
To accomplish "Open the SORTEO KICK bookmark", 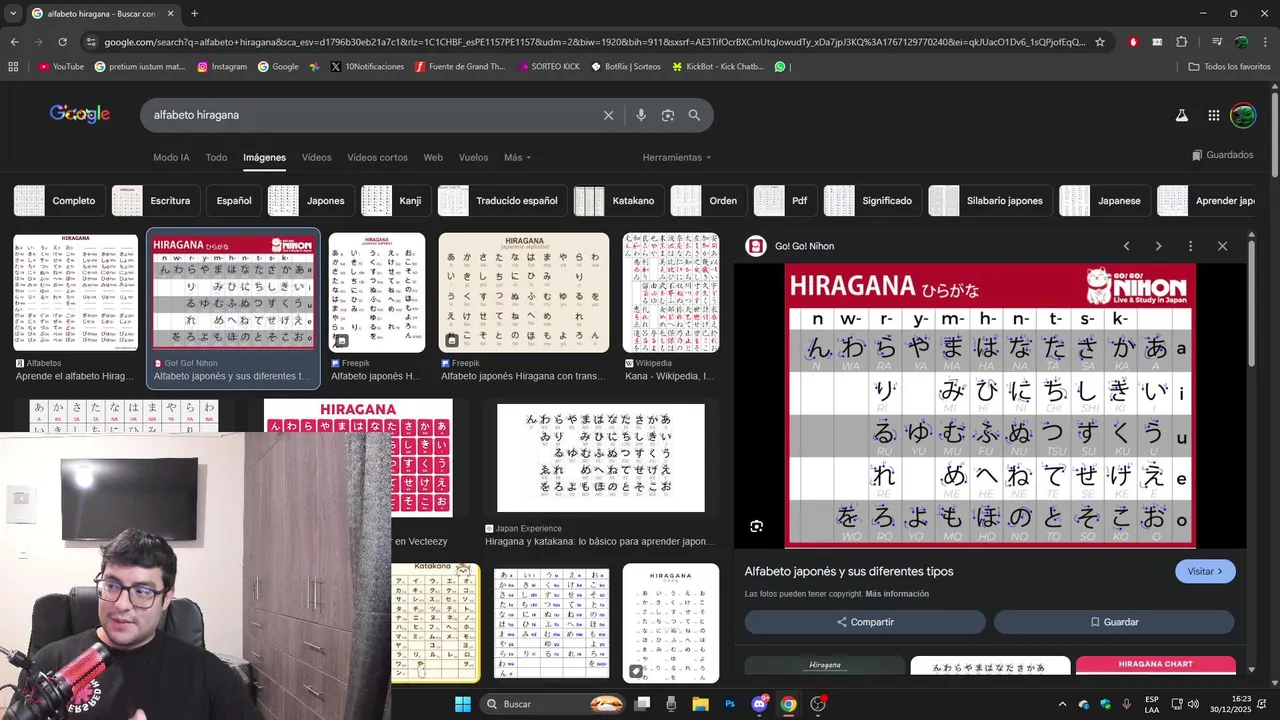I will click(549, 67).
